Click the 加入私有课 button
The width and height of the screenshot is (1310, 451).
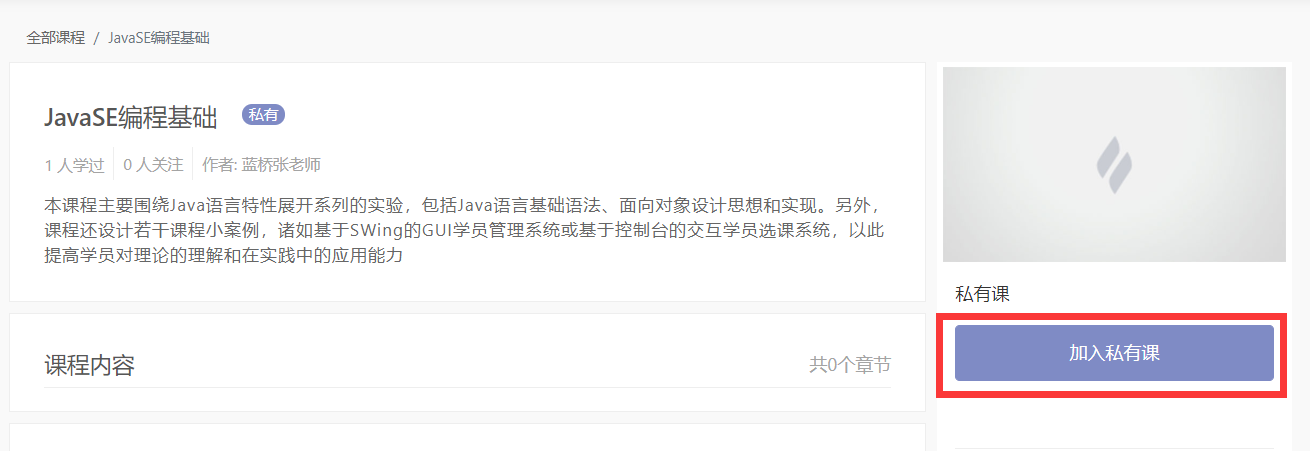click(1114, 353)
